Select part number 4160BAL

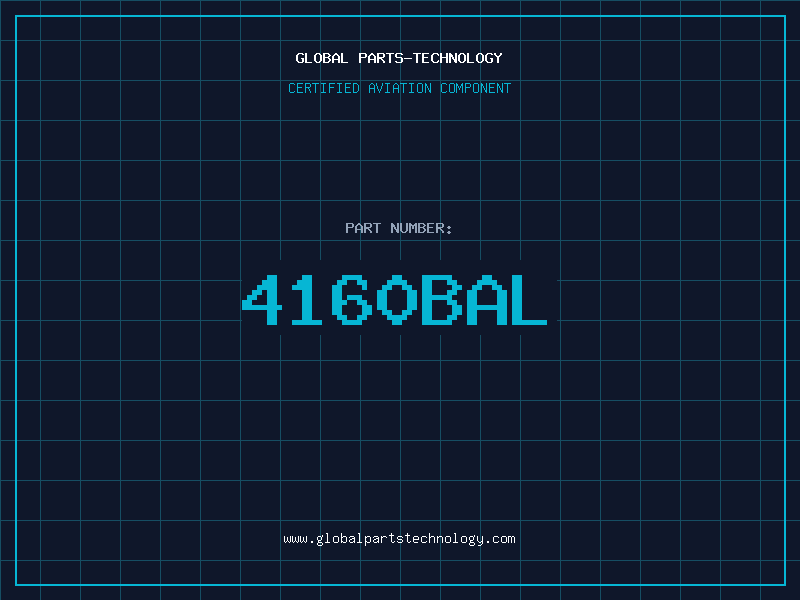394,300
